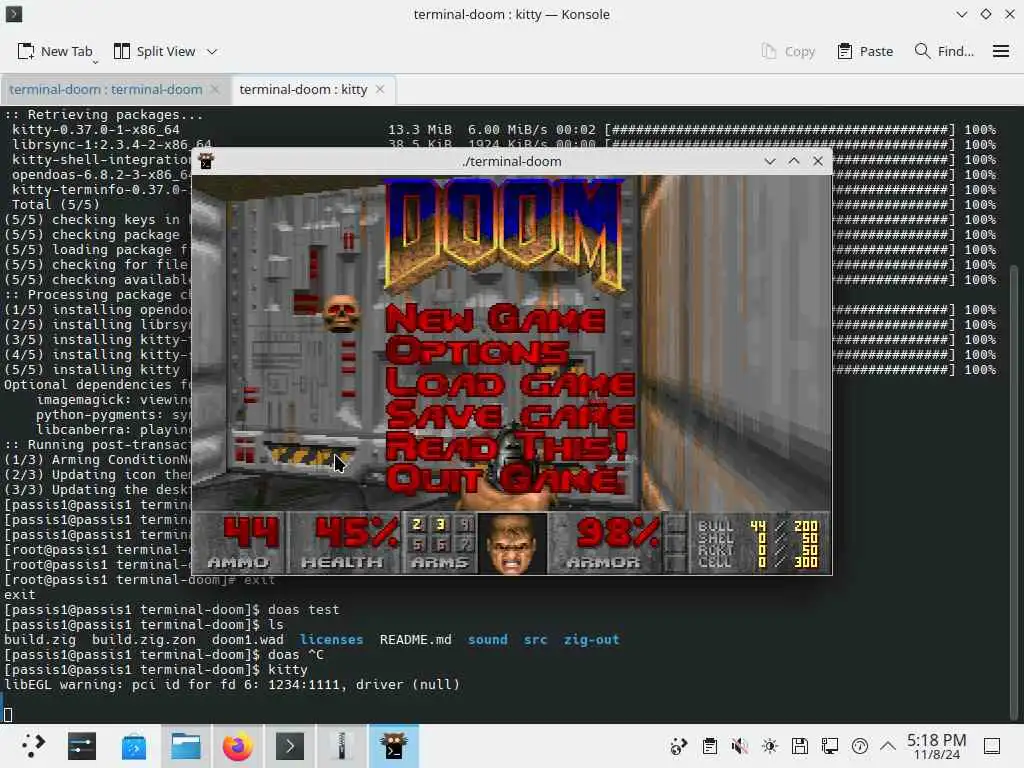Select New Game in Doom menu

(x=495, y=319)
